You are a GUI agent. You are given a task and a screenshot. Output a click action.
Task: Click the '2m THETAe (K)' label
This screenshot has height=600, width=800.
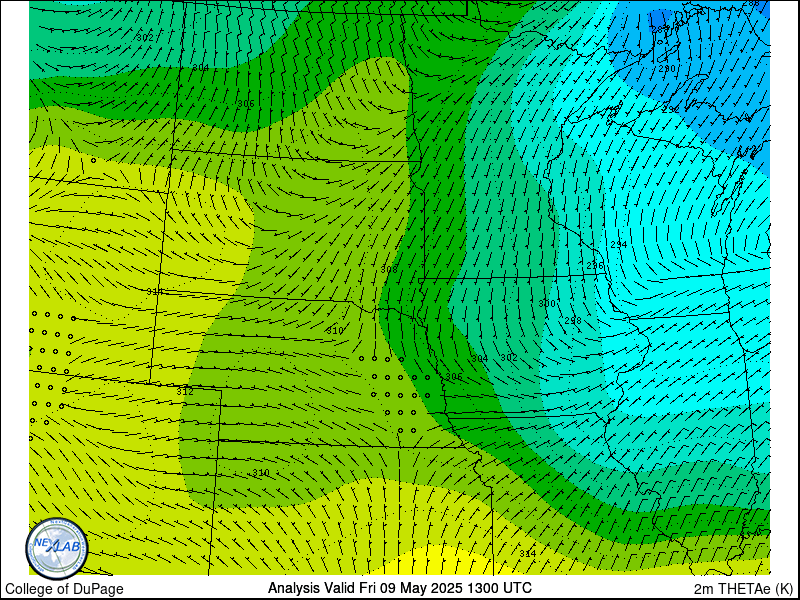[x=743, y=589]
